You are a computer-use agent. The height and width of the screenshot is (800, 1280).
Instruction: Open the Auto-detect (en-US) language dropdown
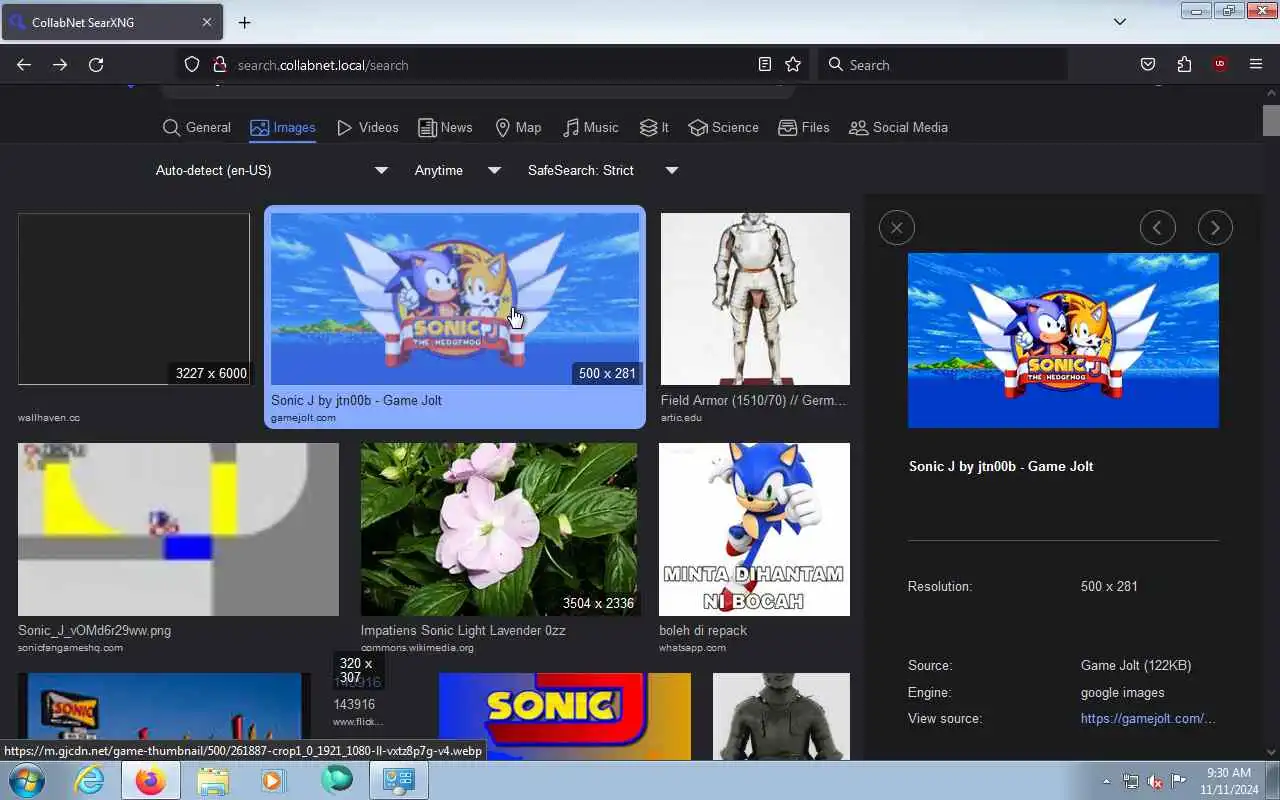(271, 170)
